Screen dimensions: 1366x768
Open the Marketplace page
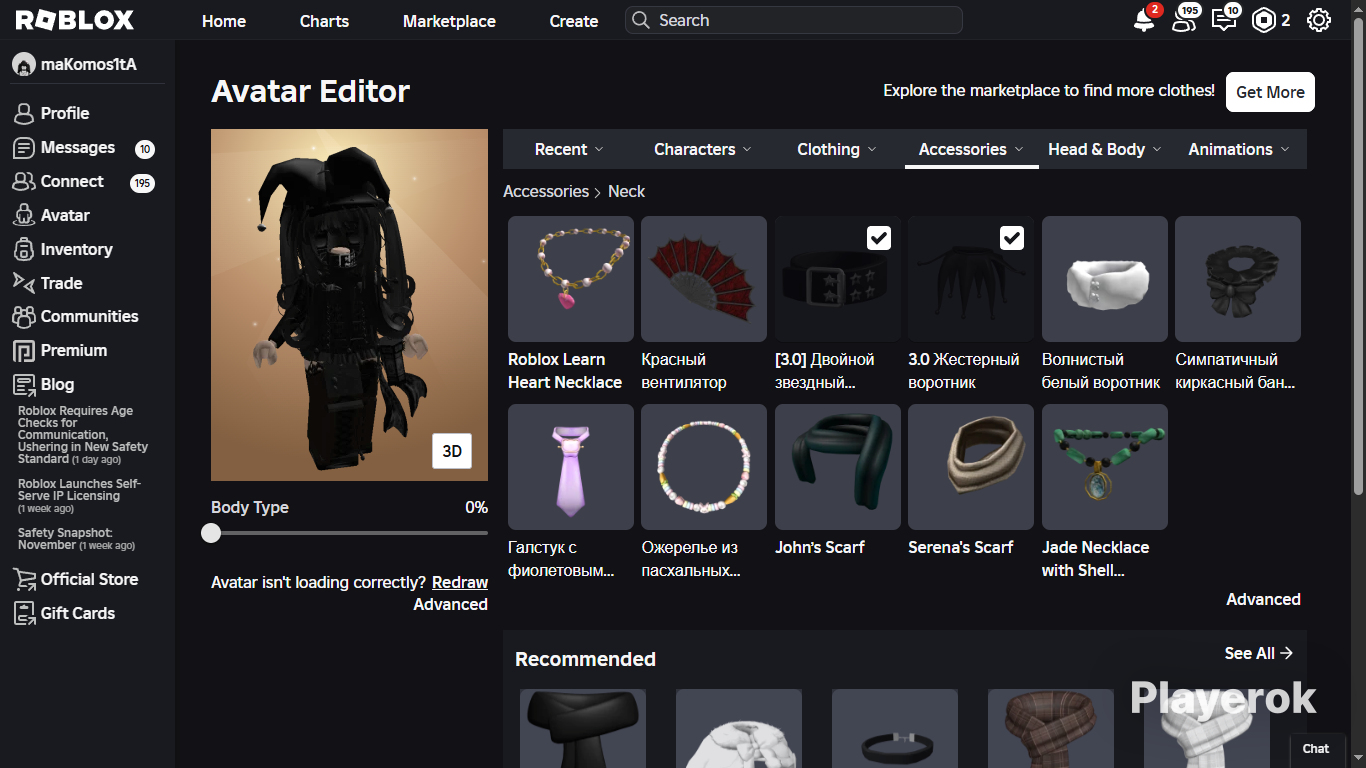(449, 21)
